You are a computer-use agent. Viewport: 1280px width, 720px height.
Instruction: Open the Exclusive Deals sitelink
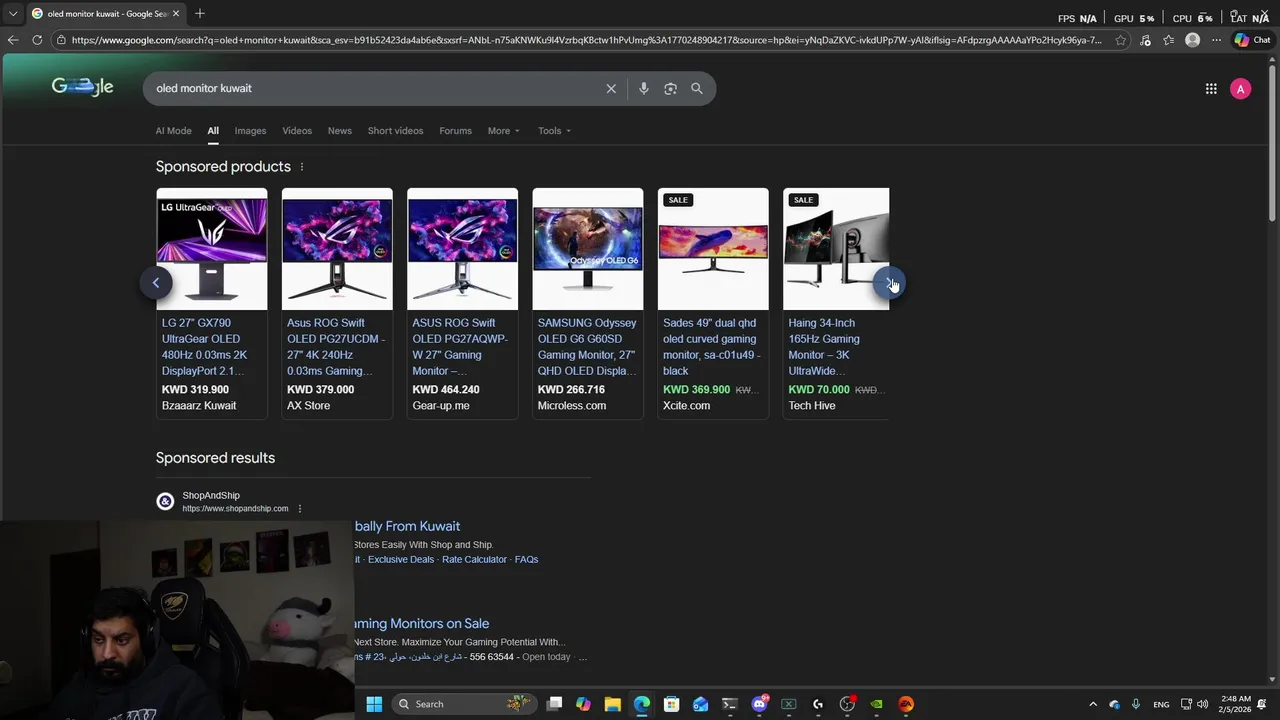[x=401, y=560]
